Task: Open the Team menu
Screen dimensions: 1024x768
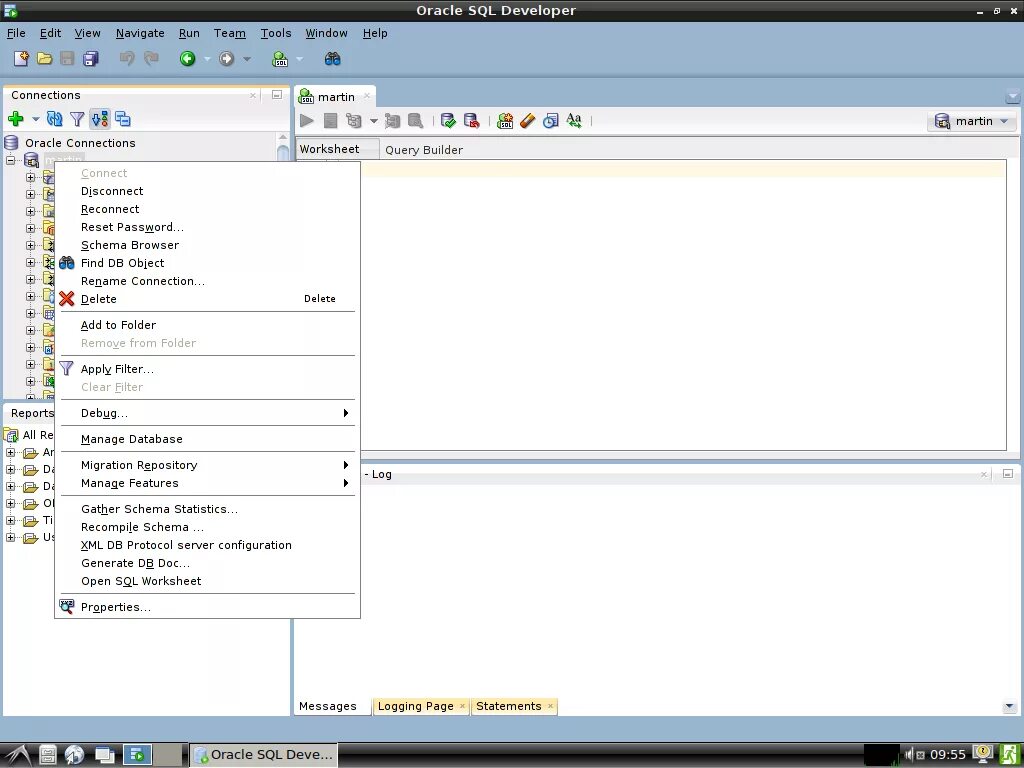Action: coord(230,33)
